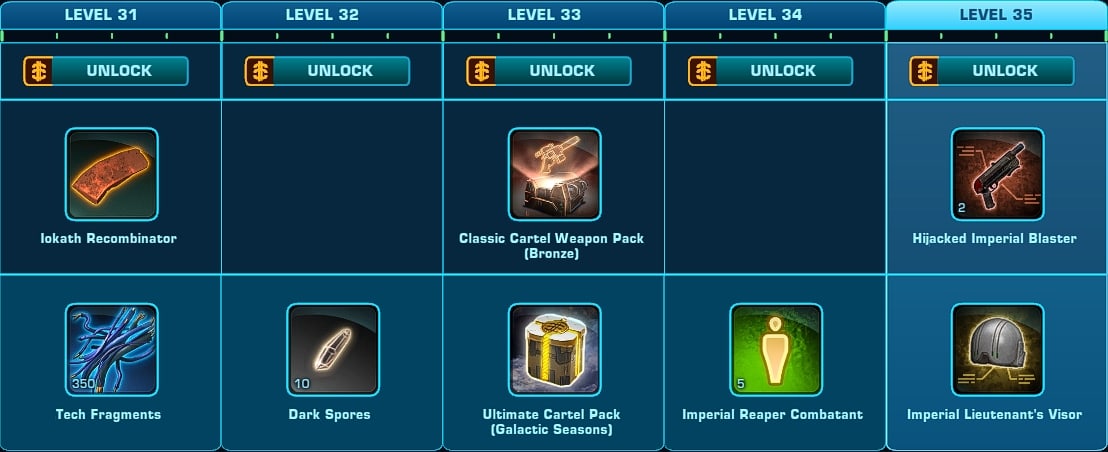The height and width of the screenshot is (452, 1108).
Task: Select the Imperial Lieutenant's Visor helmet icon
Action: coord(997,350)
